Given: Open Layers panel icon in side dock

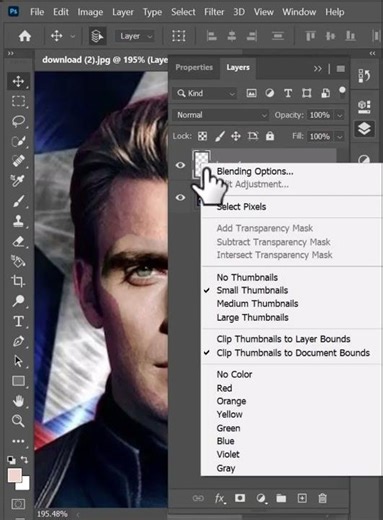Looking at the screenshot, I should 364,129.
